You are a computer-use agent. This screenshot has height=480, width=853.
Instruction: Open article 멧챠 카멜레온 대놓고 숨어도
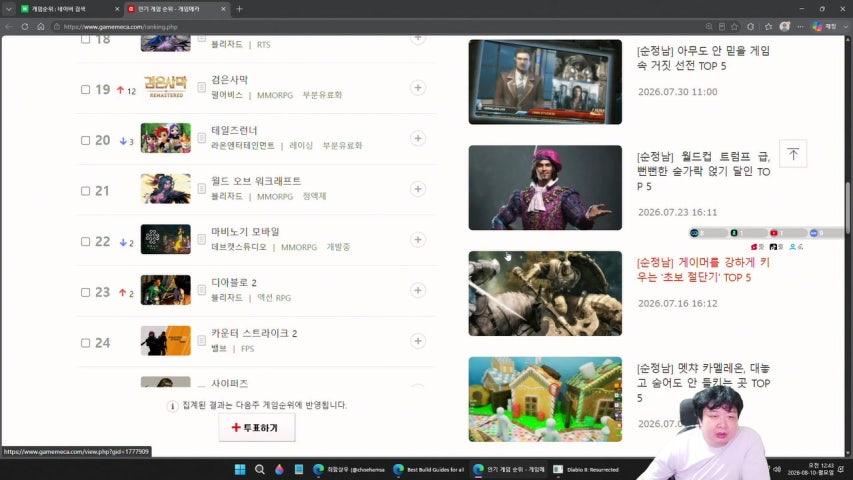pos(703,383)
